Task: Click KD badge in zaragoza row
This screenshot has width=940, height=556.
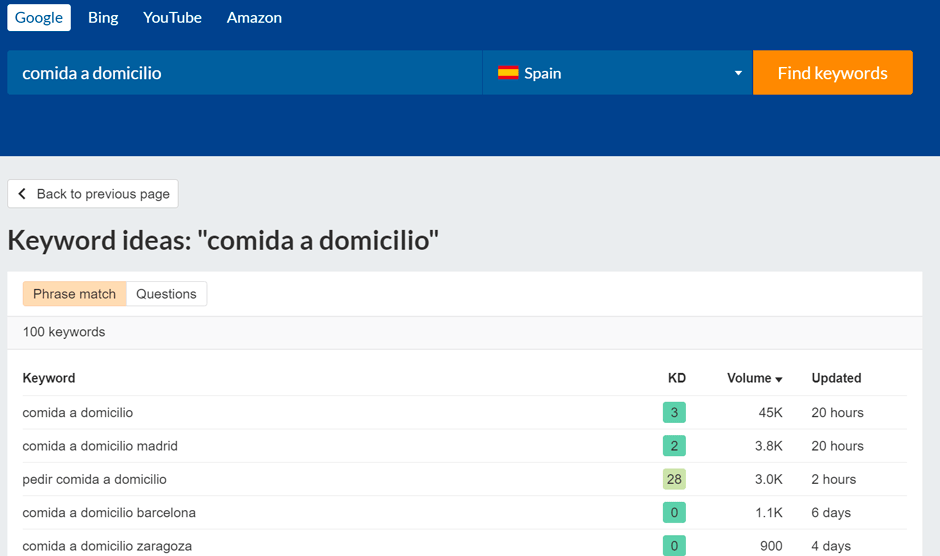Action: (674, 546)
